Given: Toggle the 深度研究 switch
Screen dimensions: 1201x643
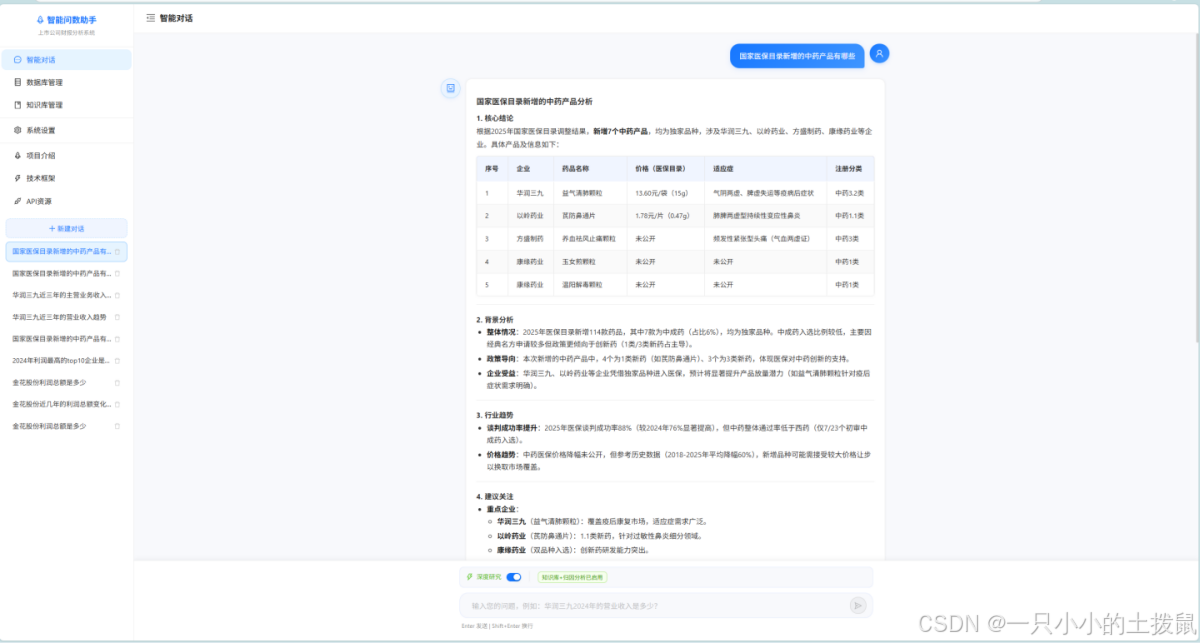Looking at the screenshot, I should (x=514, y=577).
